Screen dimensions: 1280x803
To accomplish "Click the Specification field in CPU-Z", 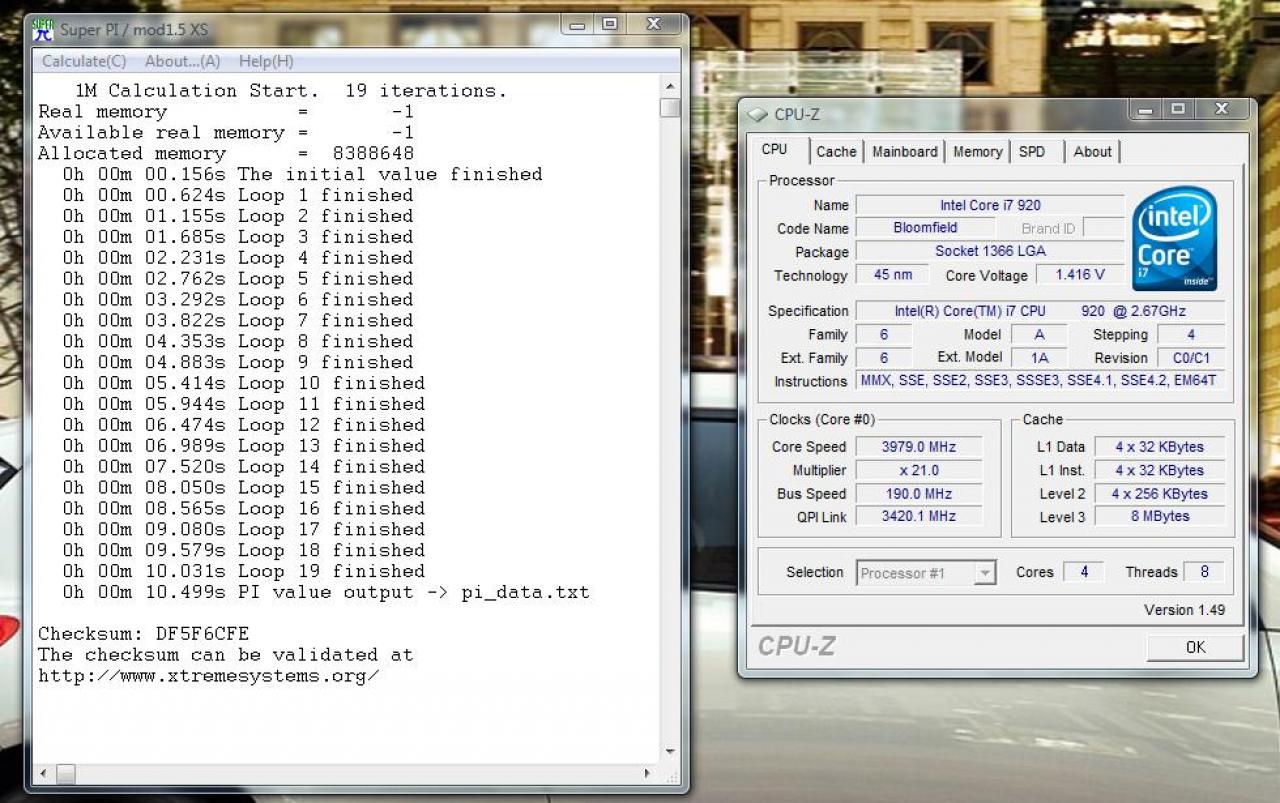I will (1040, 311).
